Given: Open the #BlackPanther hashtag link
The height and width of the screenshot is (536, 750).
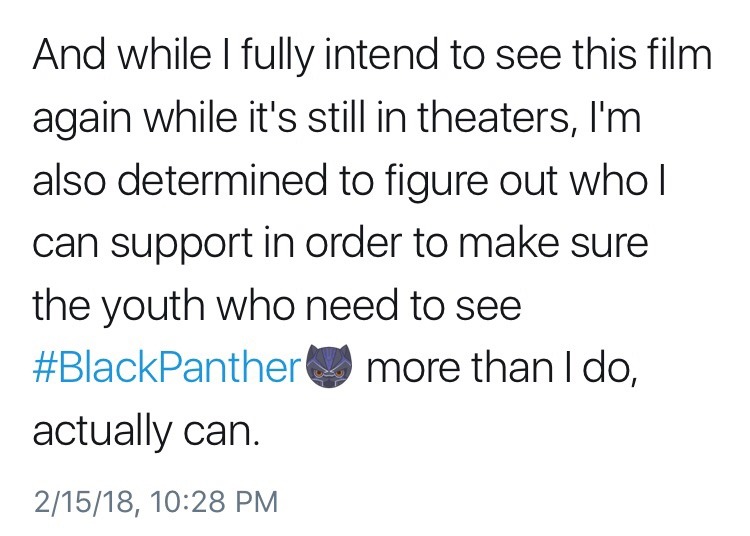Looking at the screenshot, I should [167, 369].
